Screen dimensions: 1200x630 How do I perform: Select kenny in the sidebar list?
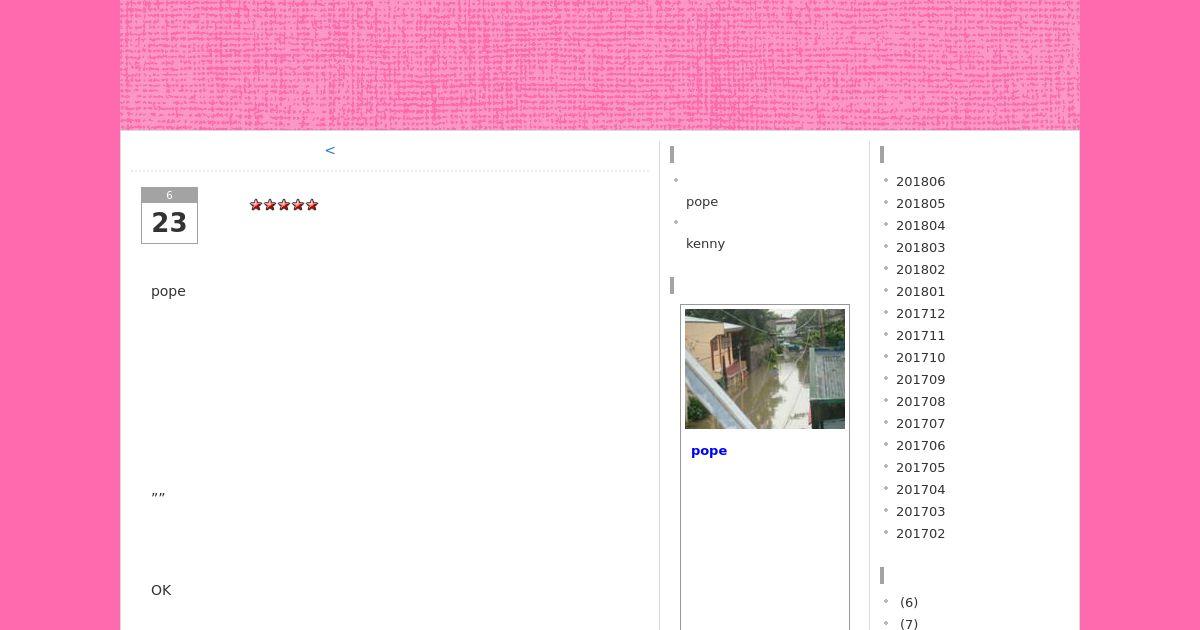click(x=705, y=244)
